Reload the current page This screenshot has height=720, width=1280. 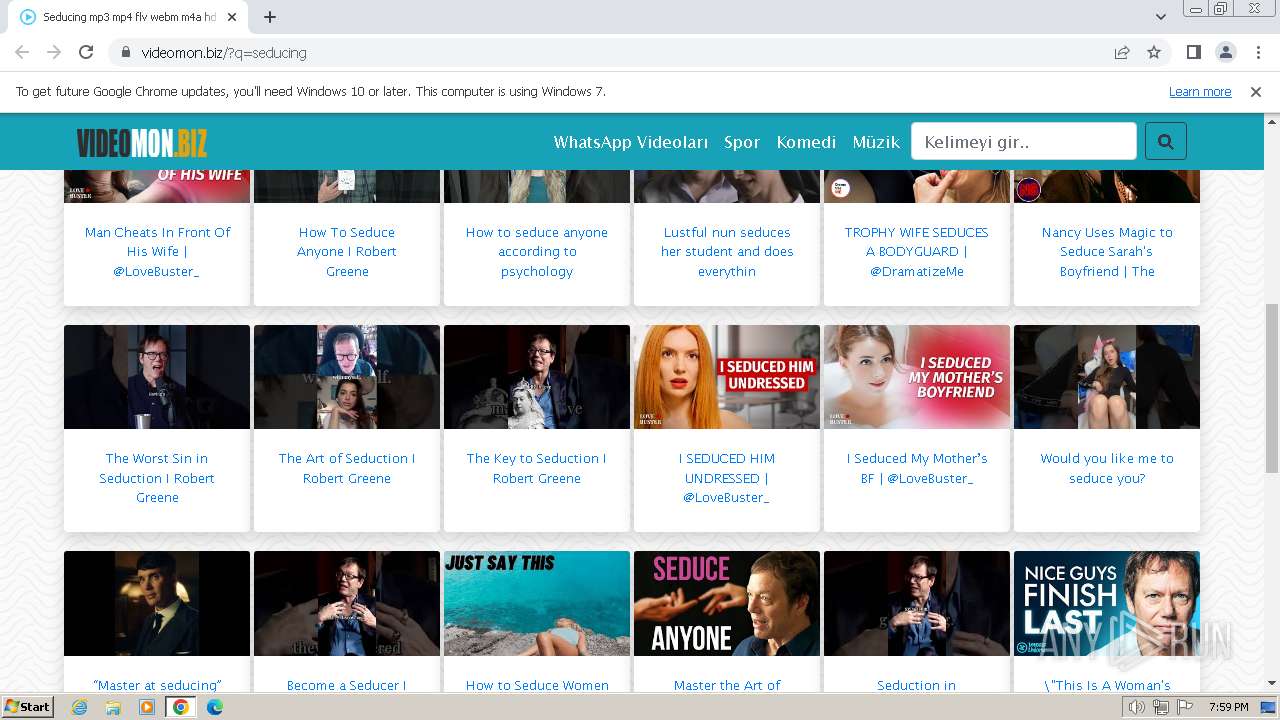click(x=86, y=52)
